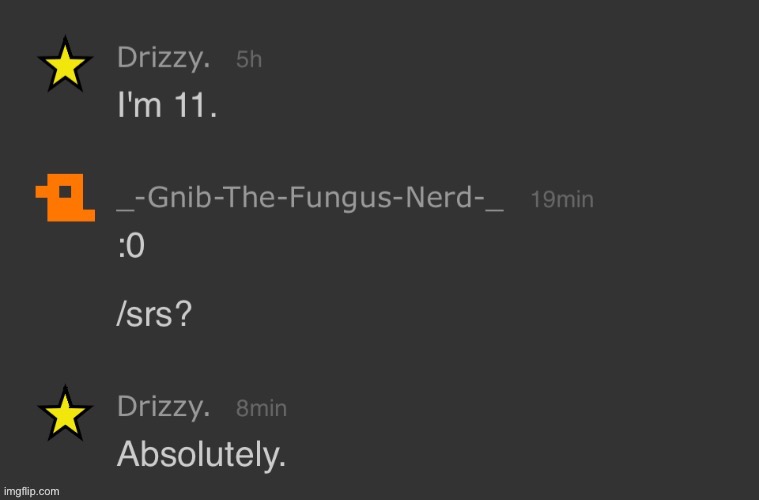This screenshot has width=759, height=500.
Task: Click the star avatar beside the "Absolutely." reply
Action: [65, 412]
